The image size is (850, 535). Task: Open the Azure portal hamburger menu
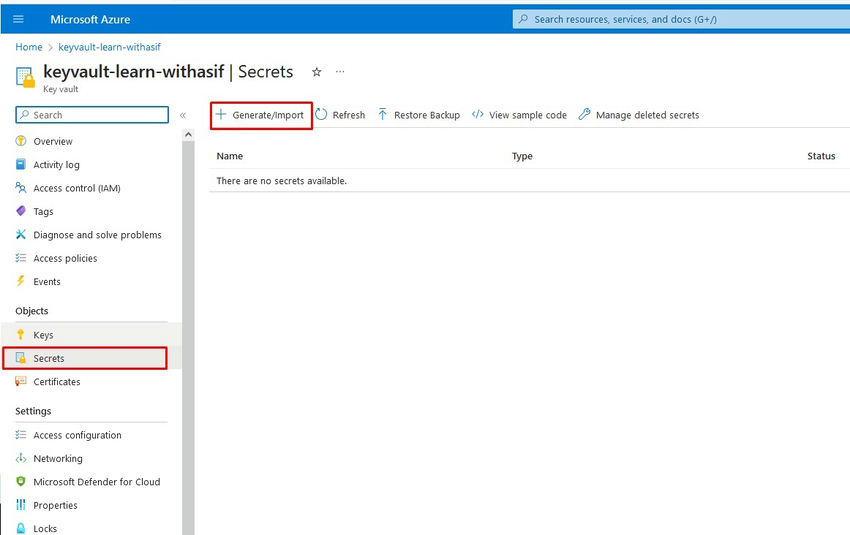tap(18, 20)
